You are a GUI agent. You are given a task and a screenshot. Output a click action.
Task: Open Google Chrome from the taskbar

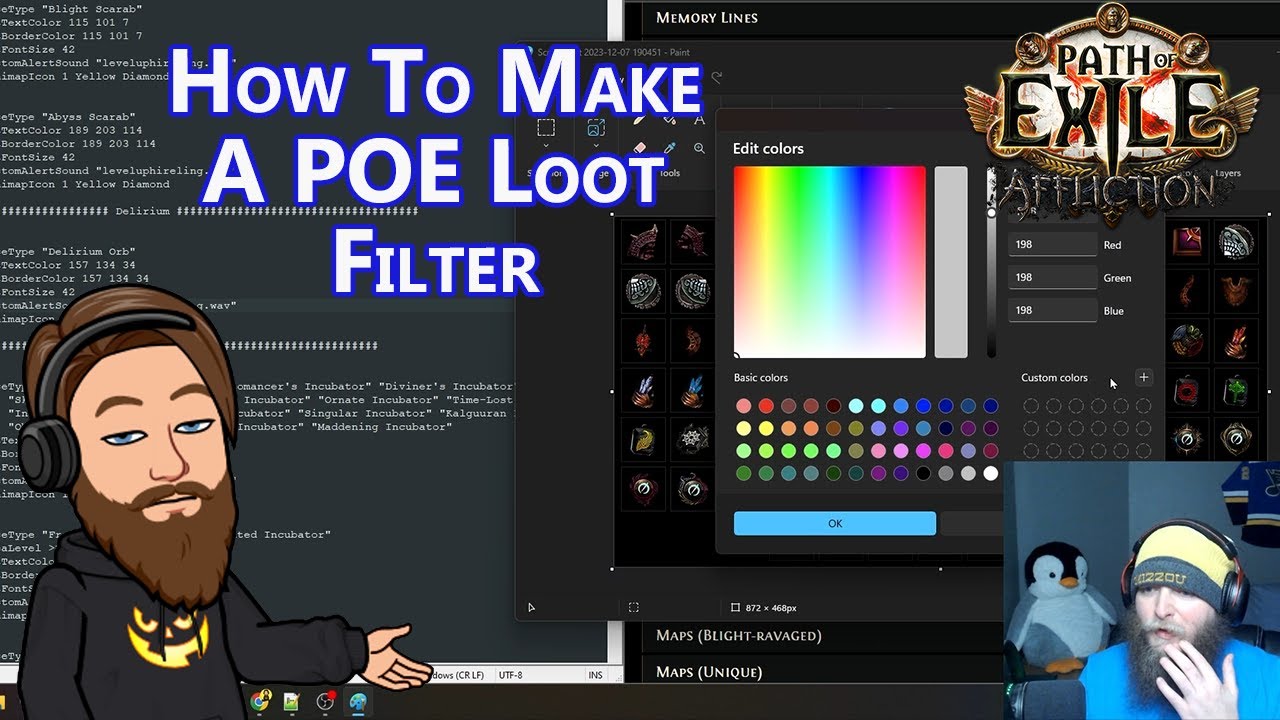[x=259, y=702]
